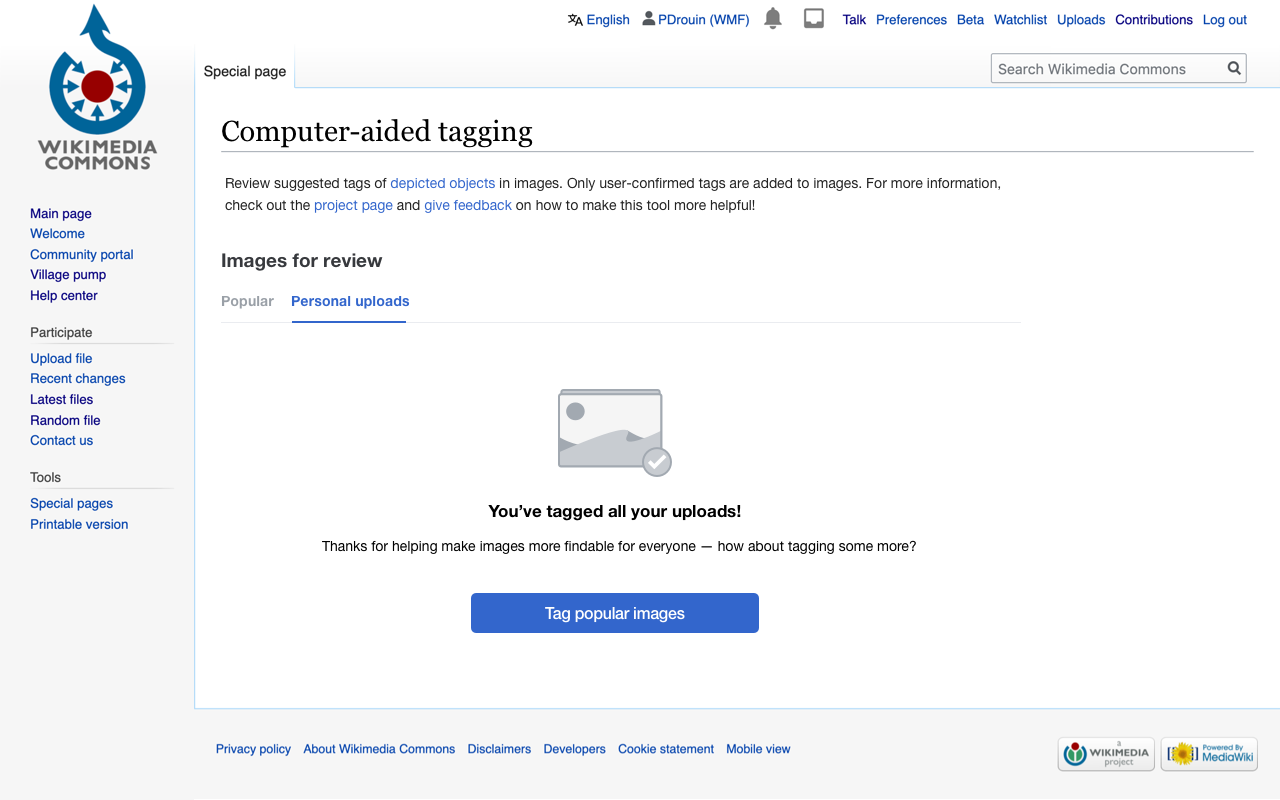Open the Privacy policy footer link
Image resolution: width=1280 pixels, height=800 pixels.
click(253, 749)
